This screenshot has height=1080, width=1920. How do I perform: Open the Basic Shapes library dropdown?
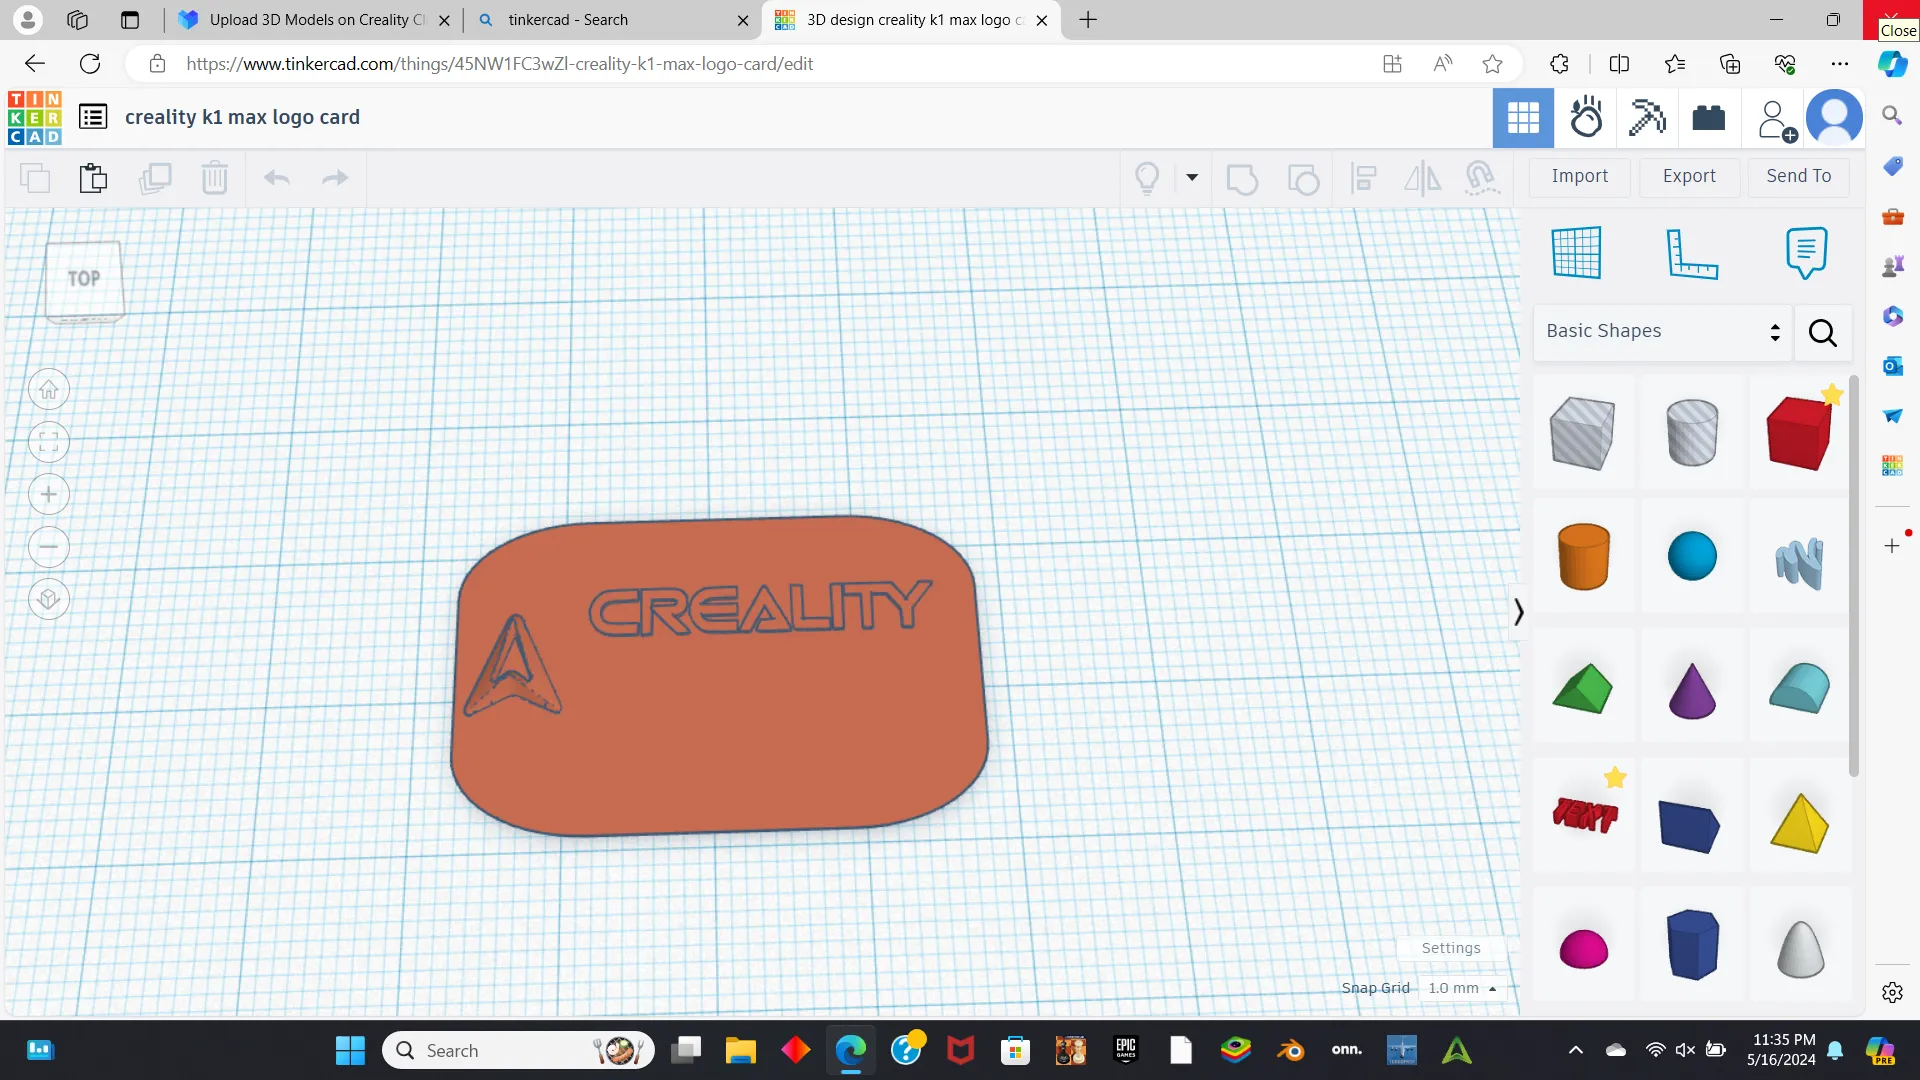pyautogui.click(x=1663, y=331)
